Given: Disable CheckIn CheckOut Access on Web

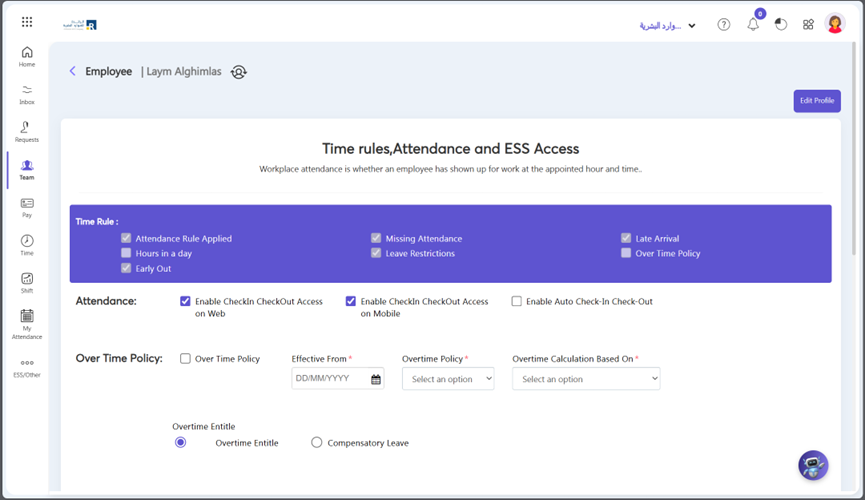Looking at the screenshot, I should point(185,301).
